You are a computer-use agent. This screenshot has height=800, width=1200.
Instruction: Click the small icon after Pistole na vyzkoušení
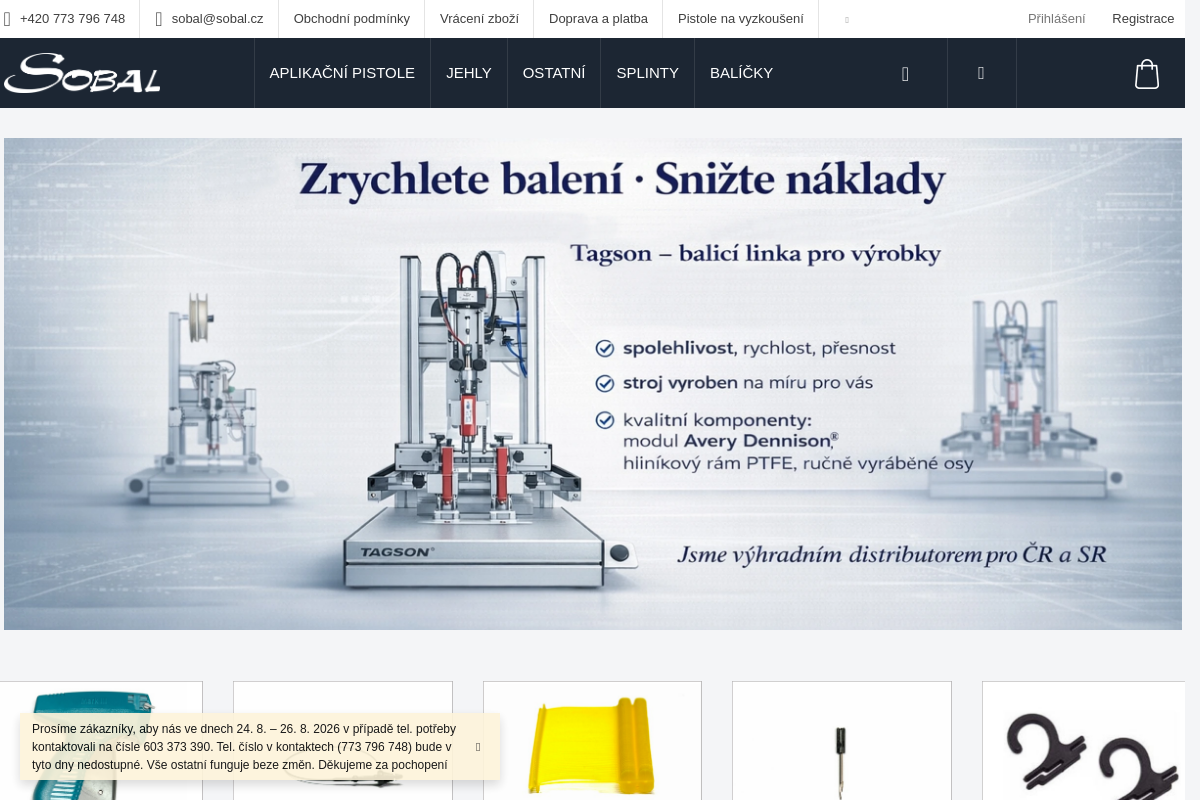847,19
